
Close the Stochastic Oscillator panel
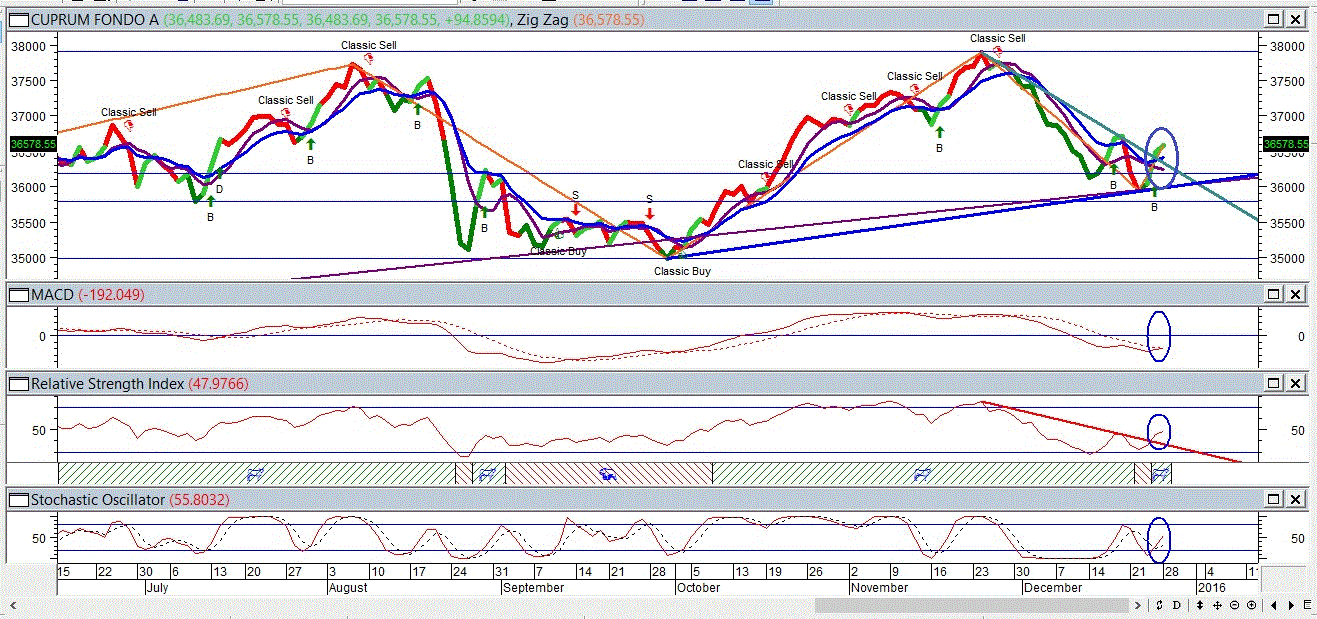coord(1296,499)
